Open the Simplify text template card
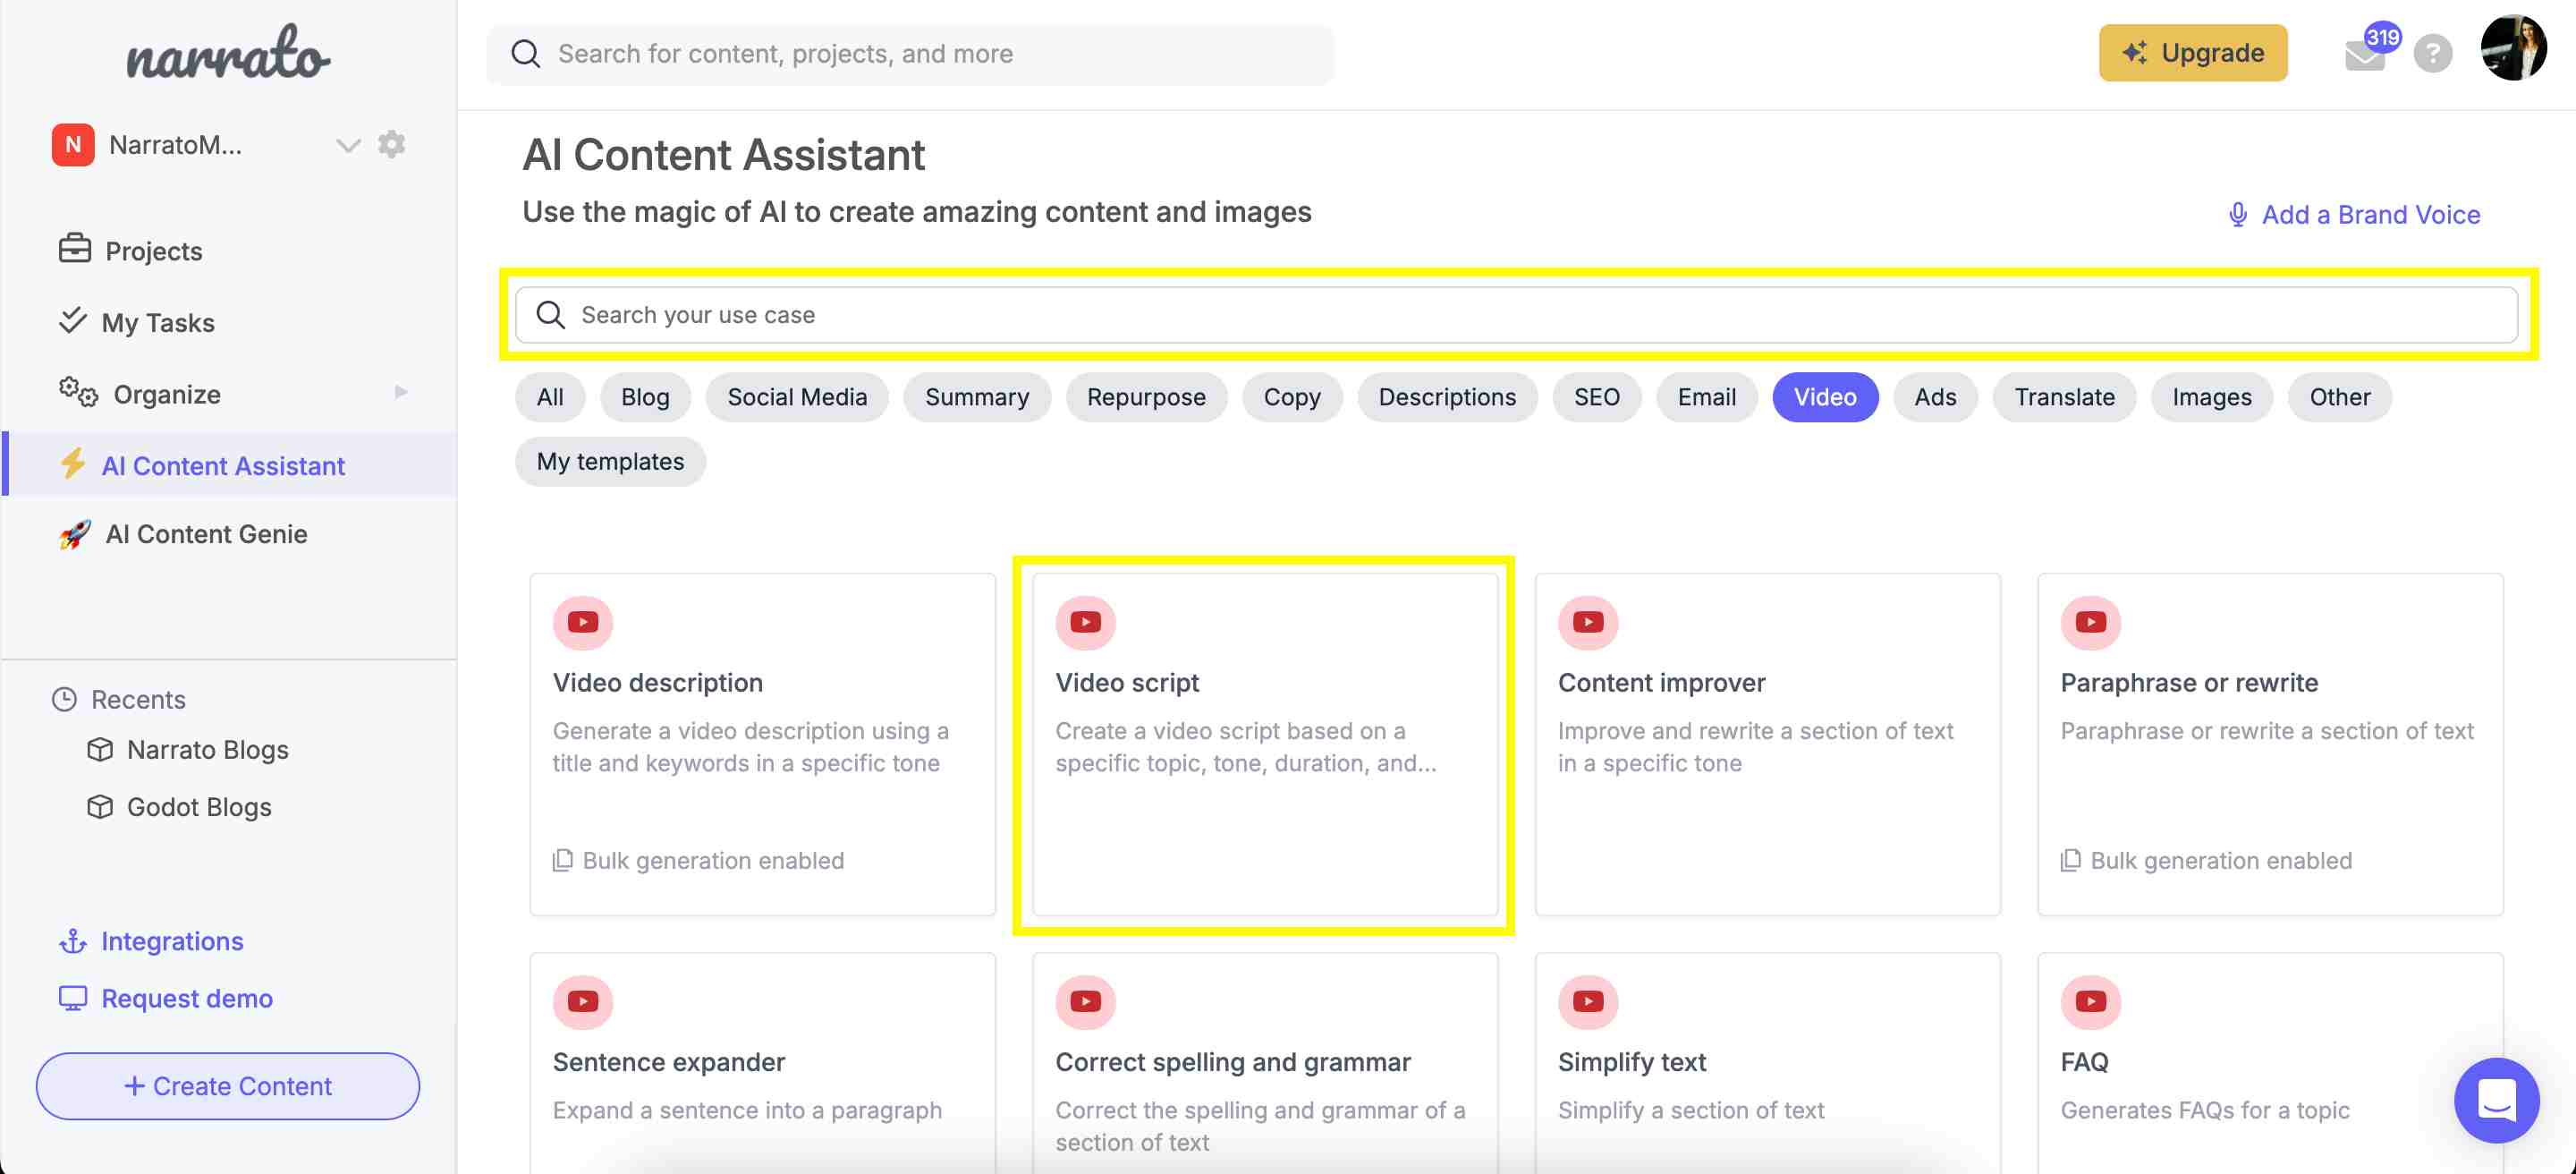 1767,1063
